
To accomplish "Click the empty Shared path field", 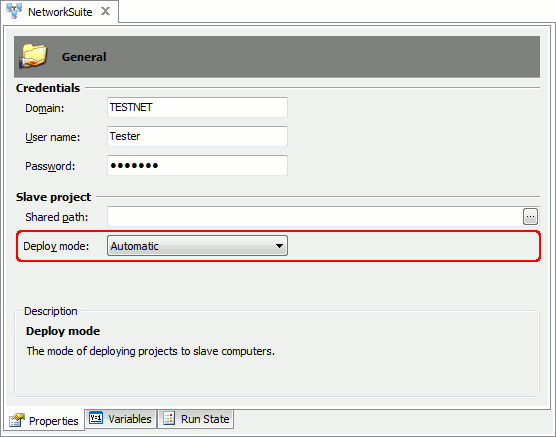I will coord(315,217).
